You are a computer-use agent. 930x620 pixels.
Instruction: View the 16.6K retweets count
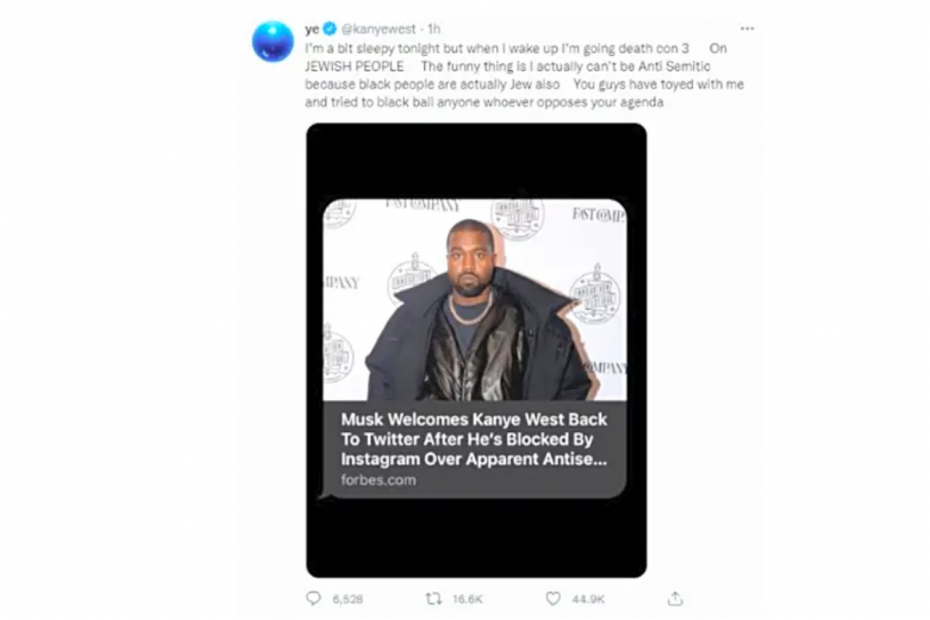[467, 599]
